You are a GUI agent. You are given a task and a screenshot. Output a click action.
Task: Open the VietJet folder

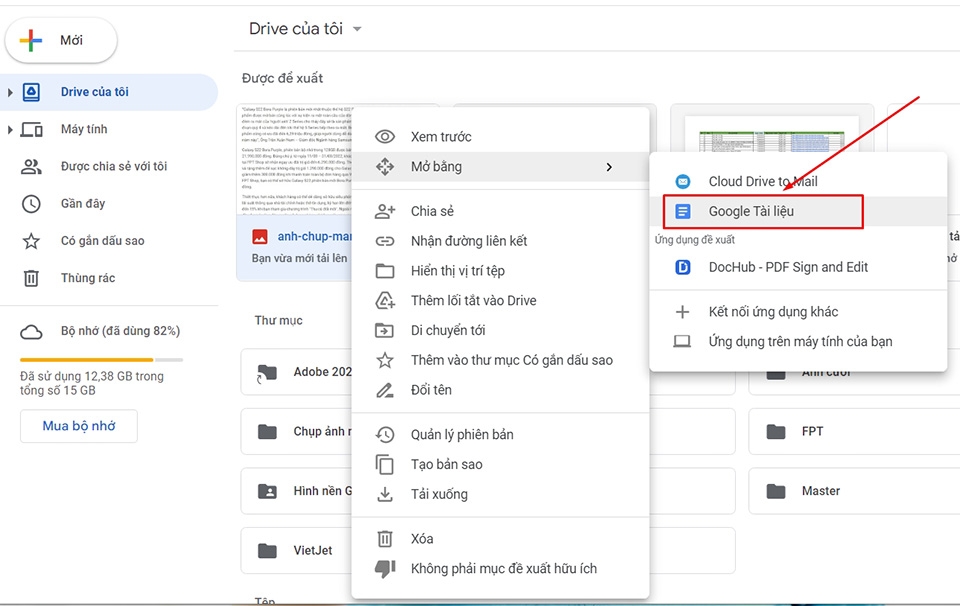point(297,550)
